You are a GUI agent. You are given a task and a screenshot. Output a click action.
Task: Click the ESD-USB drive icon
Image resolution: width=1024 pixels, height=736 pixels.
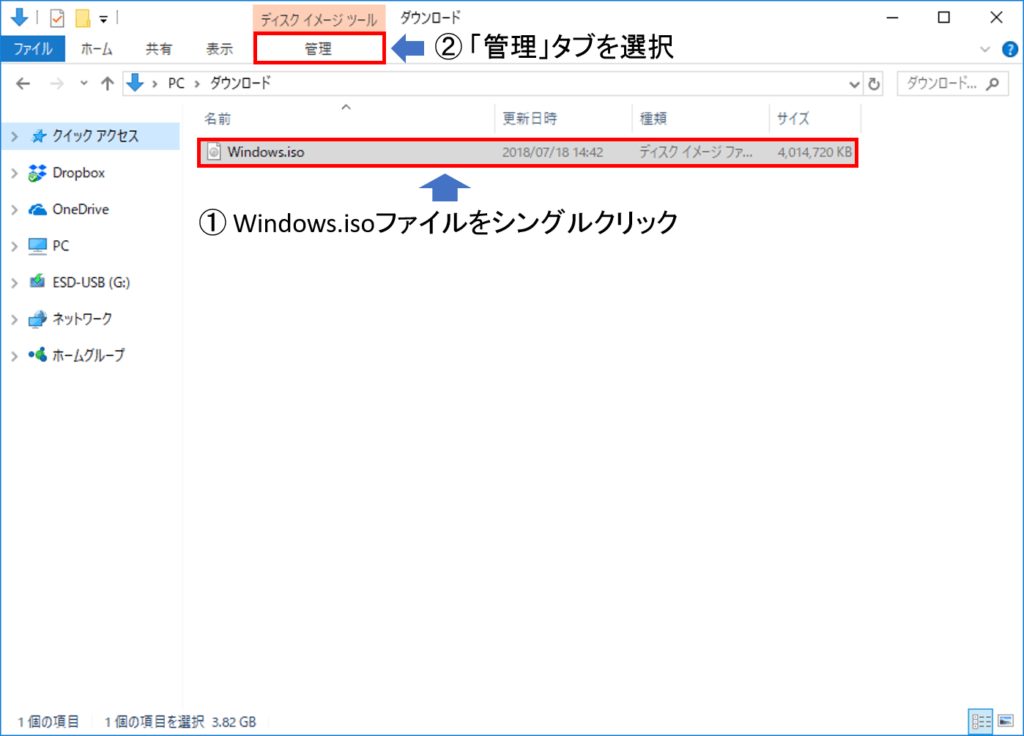37,281
